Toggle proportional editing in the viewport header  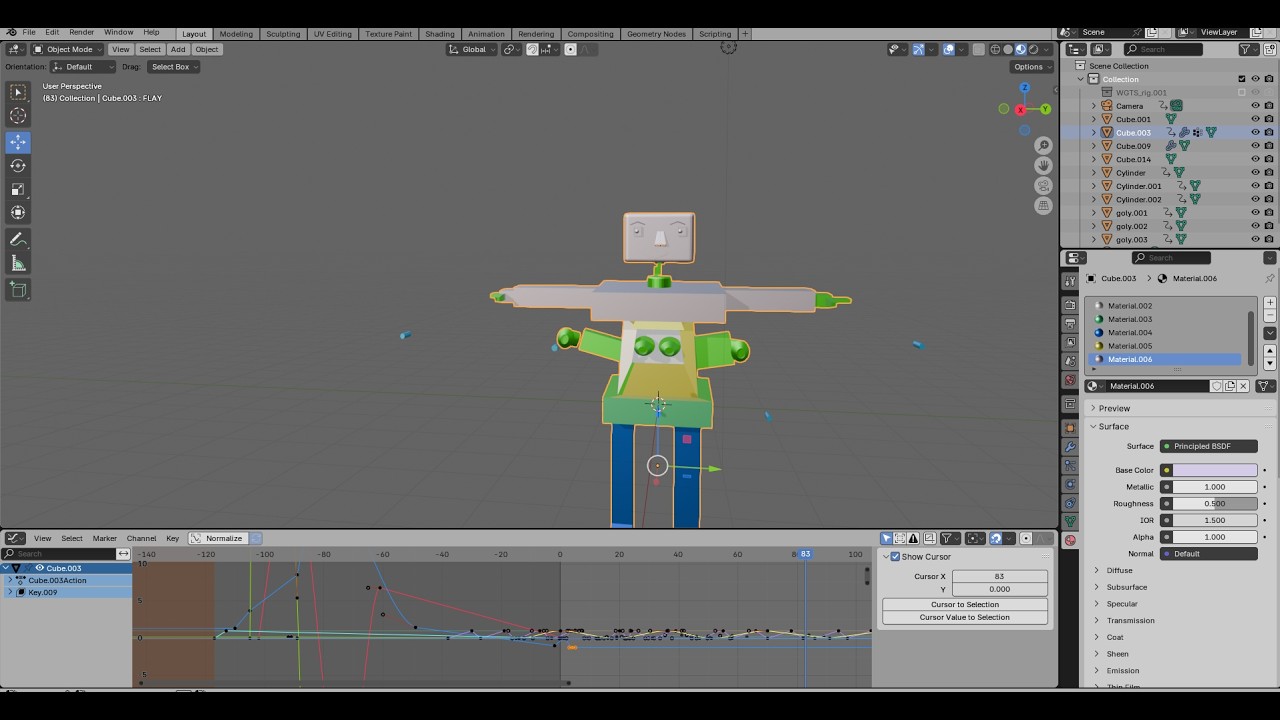571,49
